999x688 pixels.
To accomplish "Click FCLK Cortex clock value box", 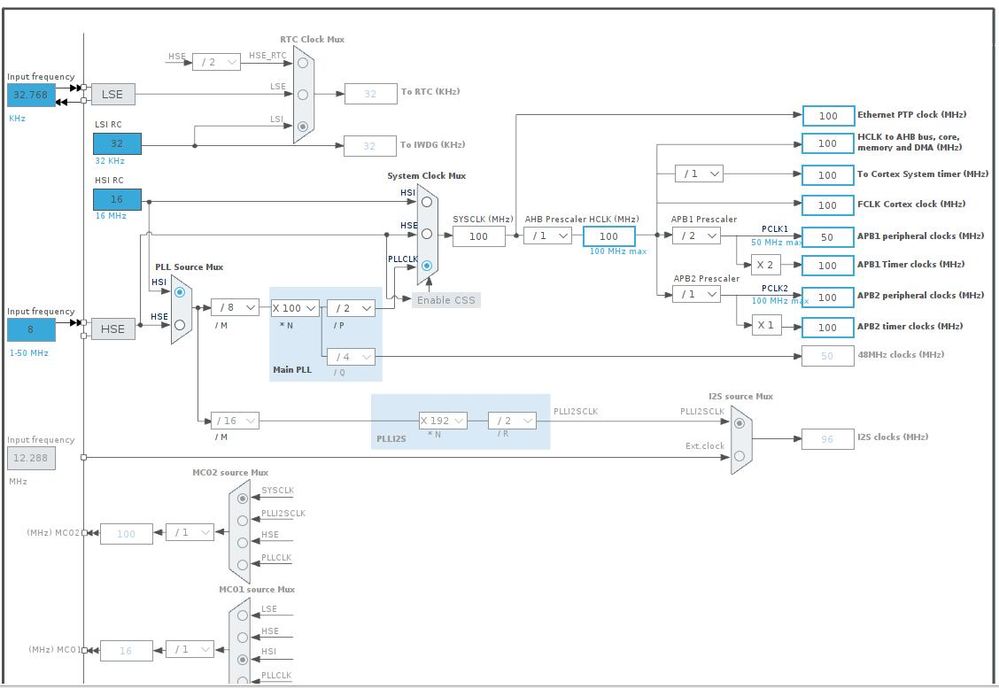I will pyautogui.click(x=828, y=206).
